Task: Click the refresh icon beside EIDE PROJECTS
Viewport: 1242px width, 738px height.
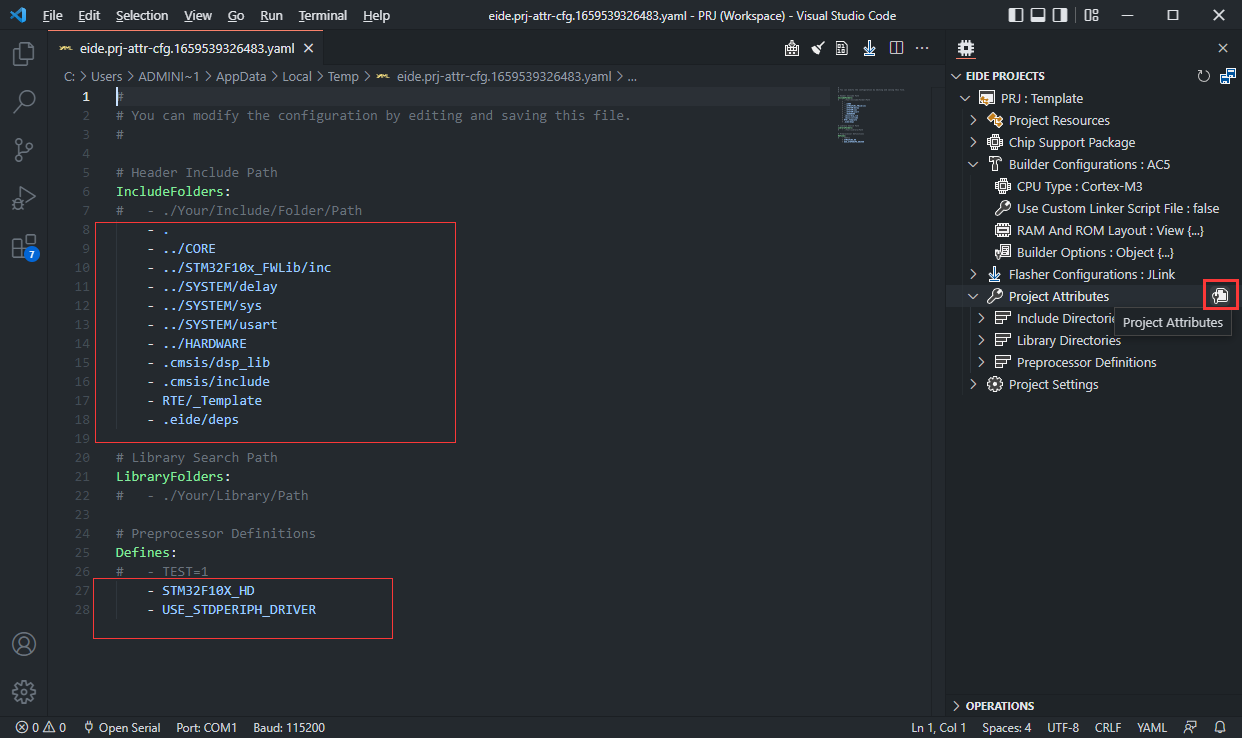Action: click(1204, 75)
